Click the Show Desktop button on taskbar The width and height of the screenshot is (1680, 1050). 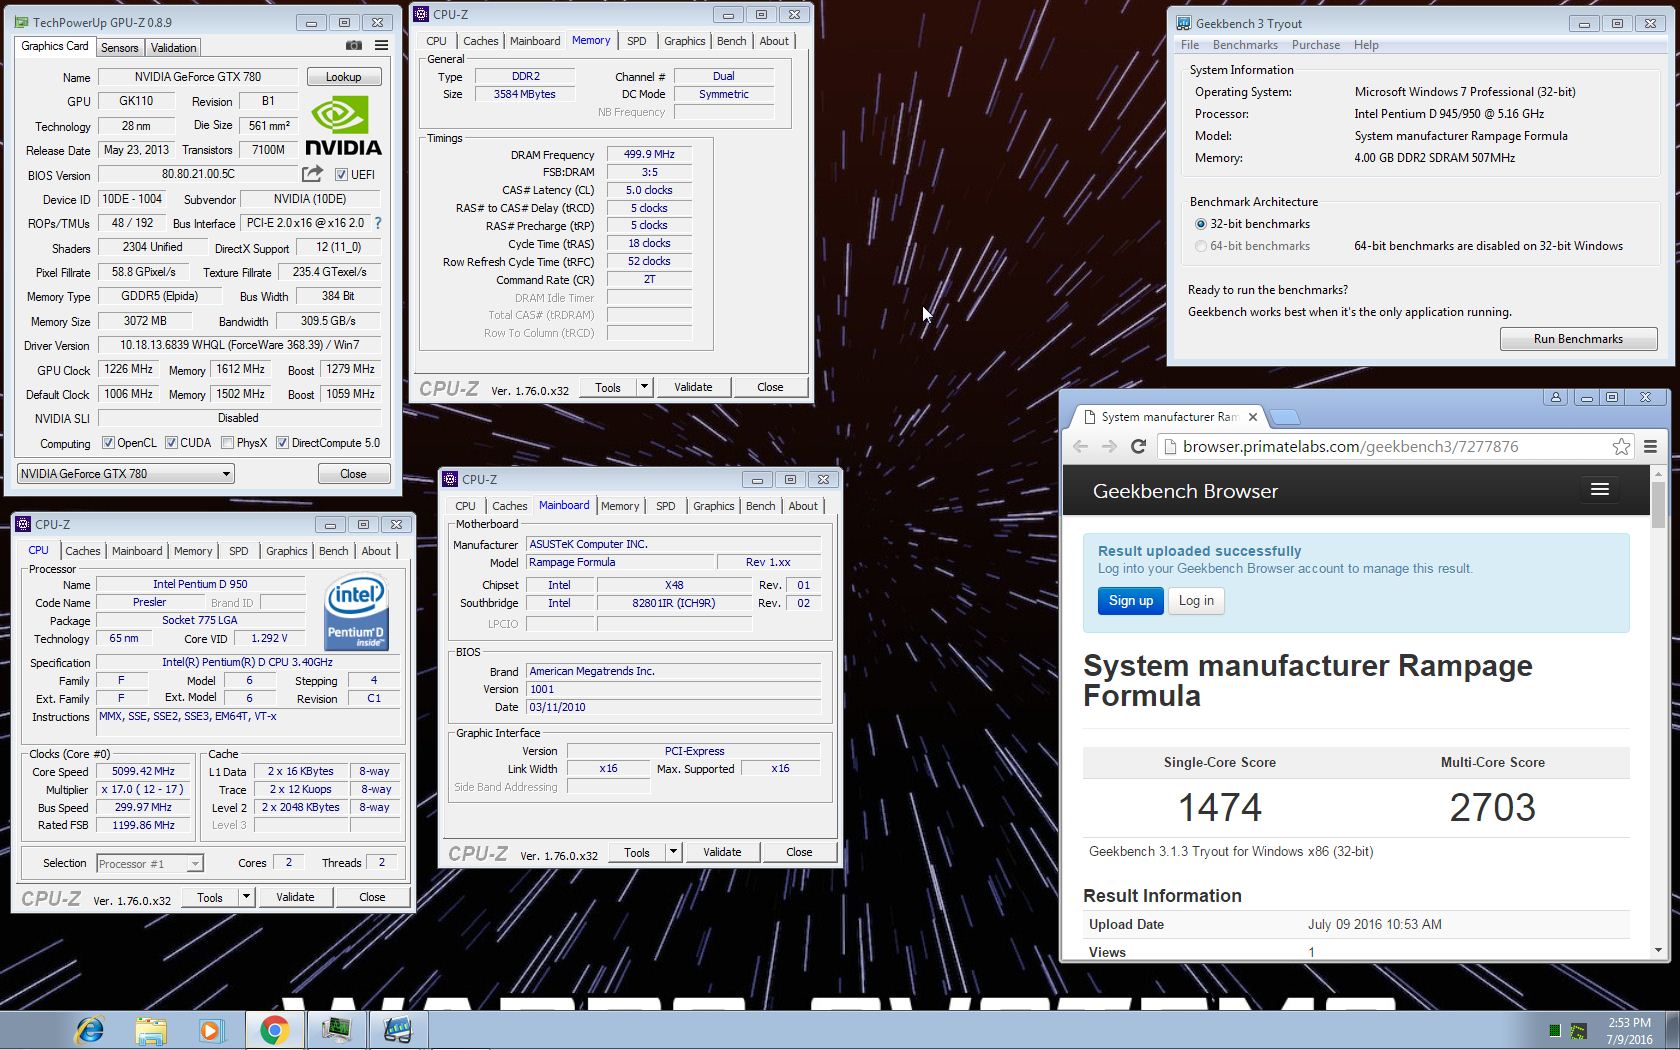point(1673,1031)
